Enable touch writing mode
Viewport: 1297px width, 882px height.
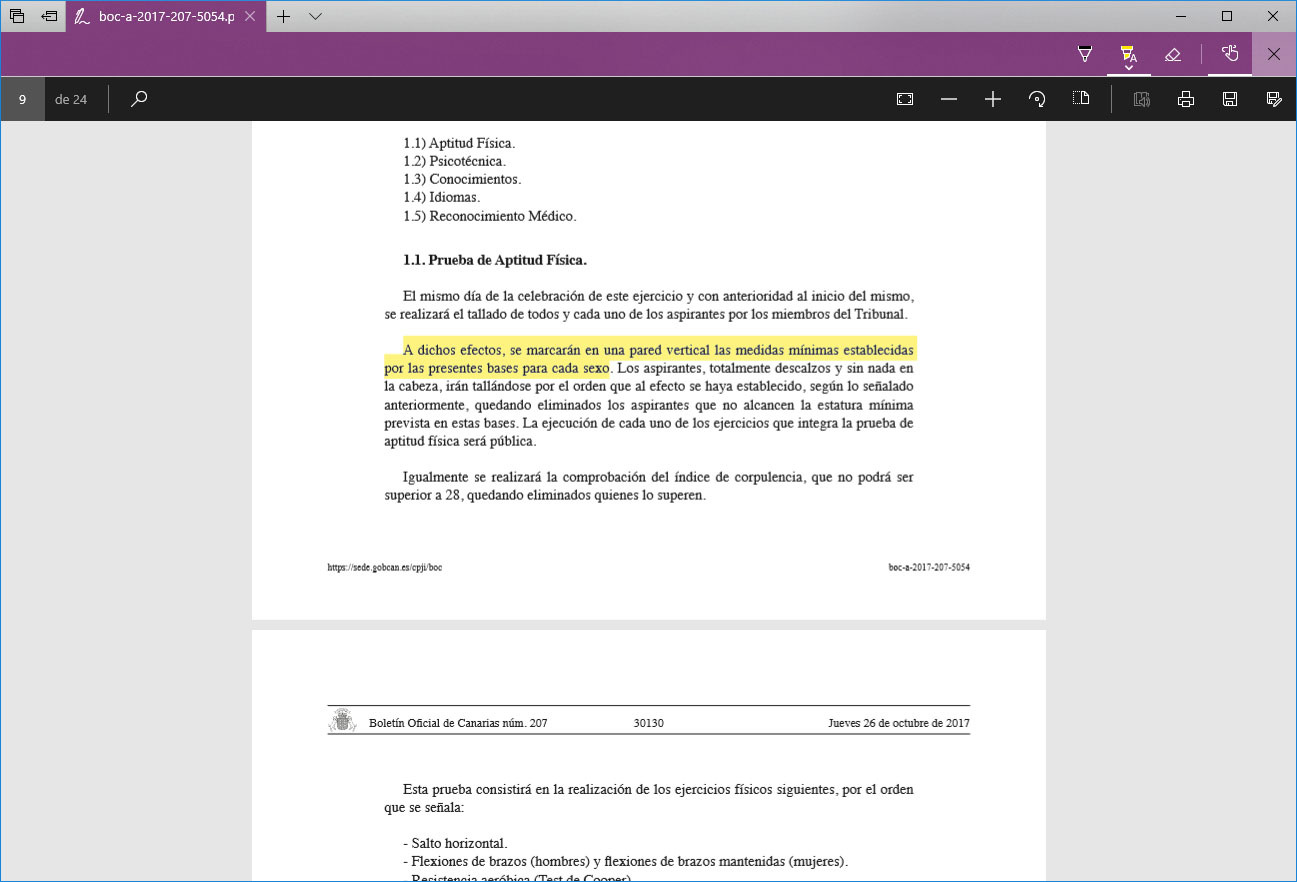tap(1229, 54)
